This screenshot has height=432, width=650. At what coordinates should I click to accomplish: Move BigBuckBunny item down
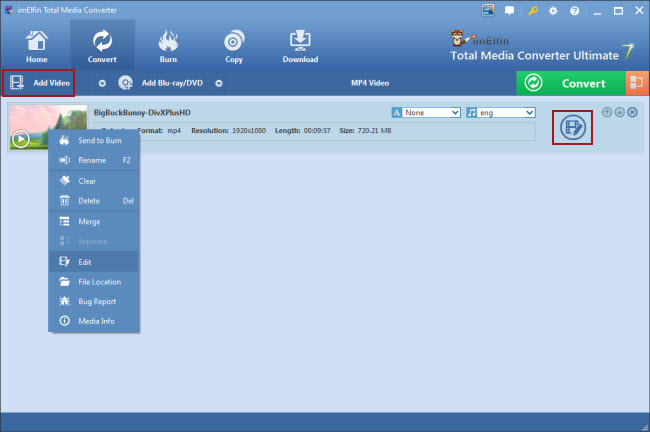pyautogui.click(x=619, y=112)
